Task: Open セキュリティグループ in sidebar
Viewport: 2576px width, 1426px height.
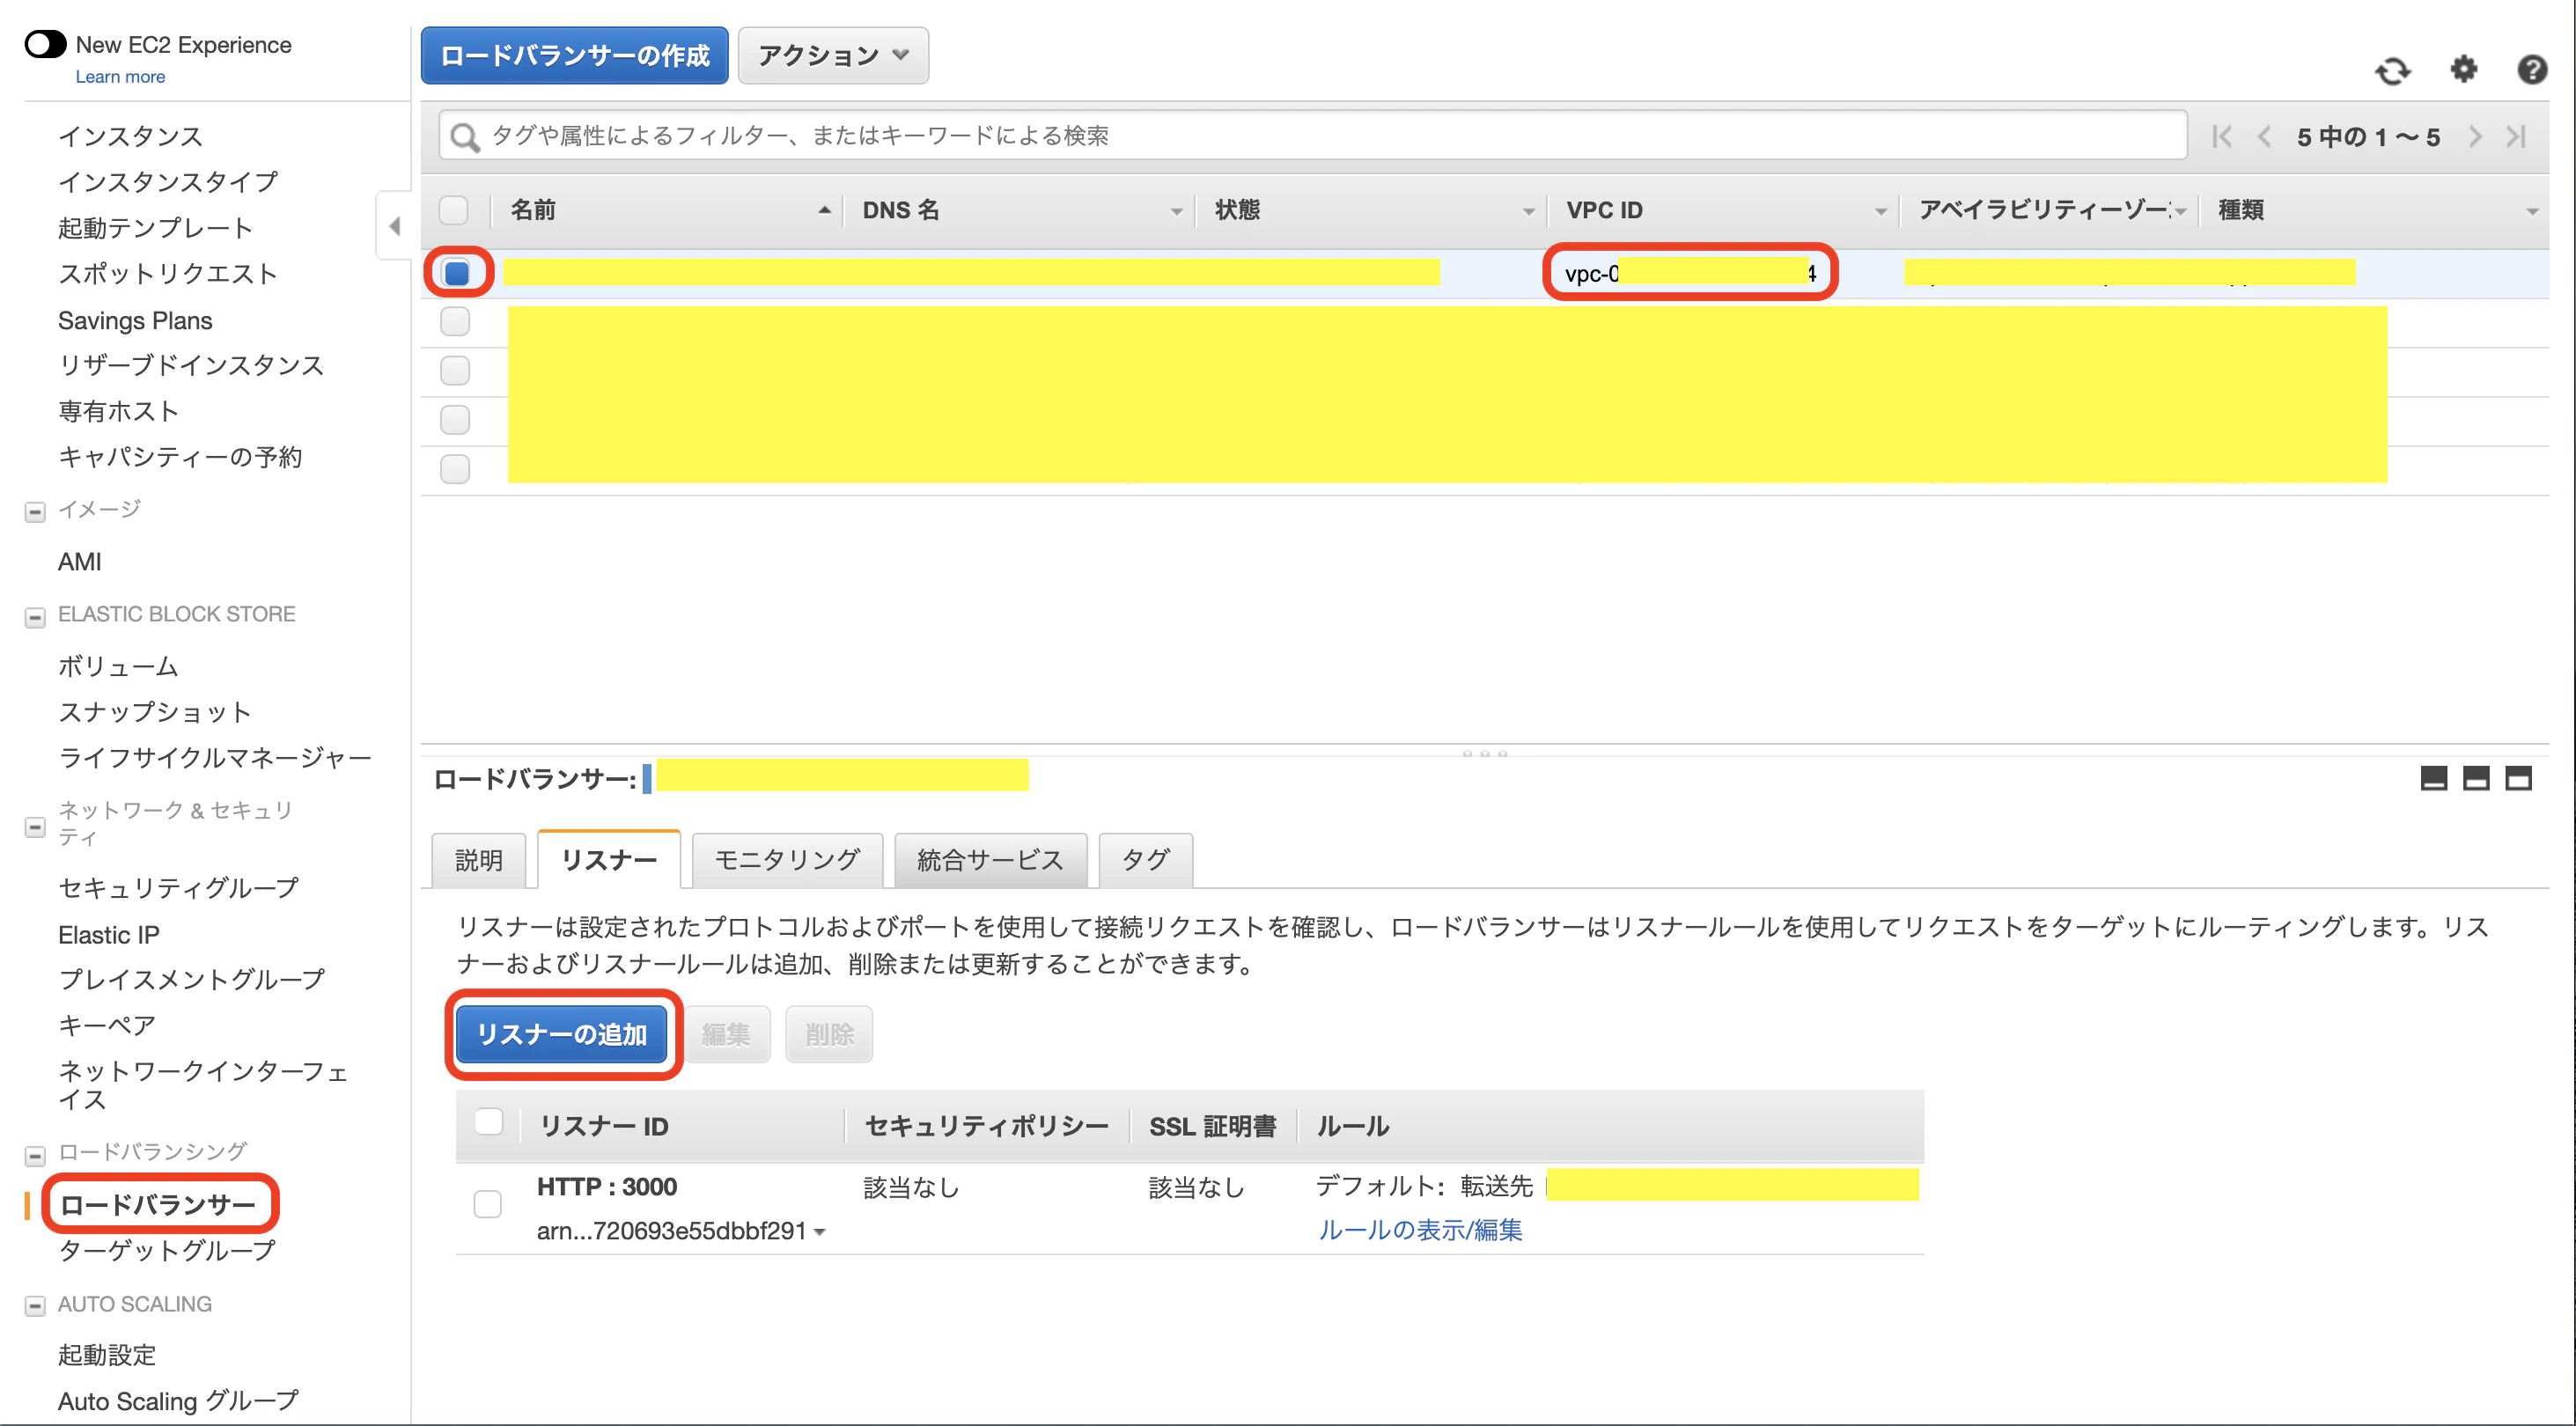Action: [x=178, y=887]
